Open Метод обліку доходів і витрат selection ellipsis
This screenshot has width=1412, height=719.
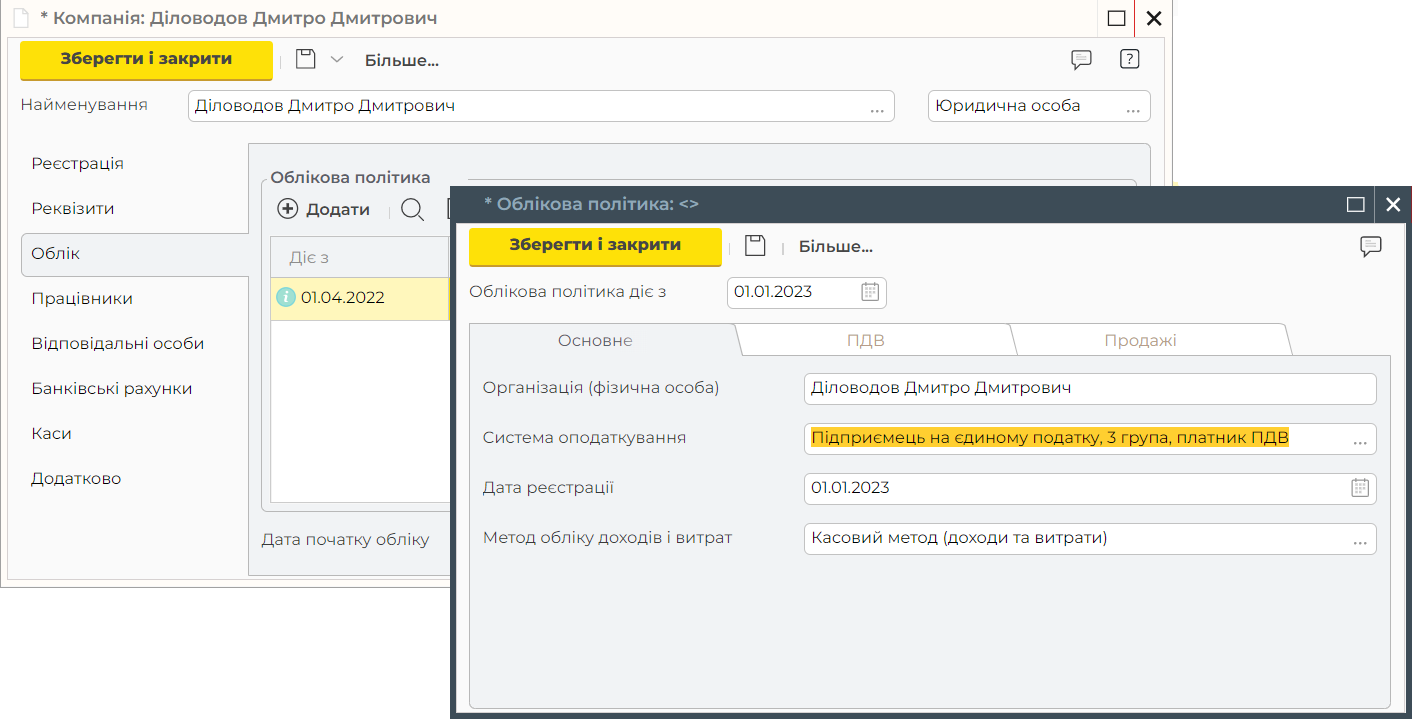coord(1360,539)
